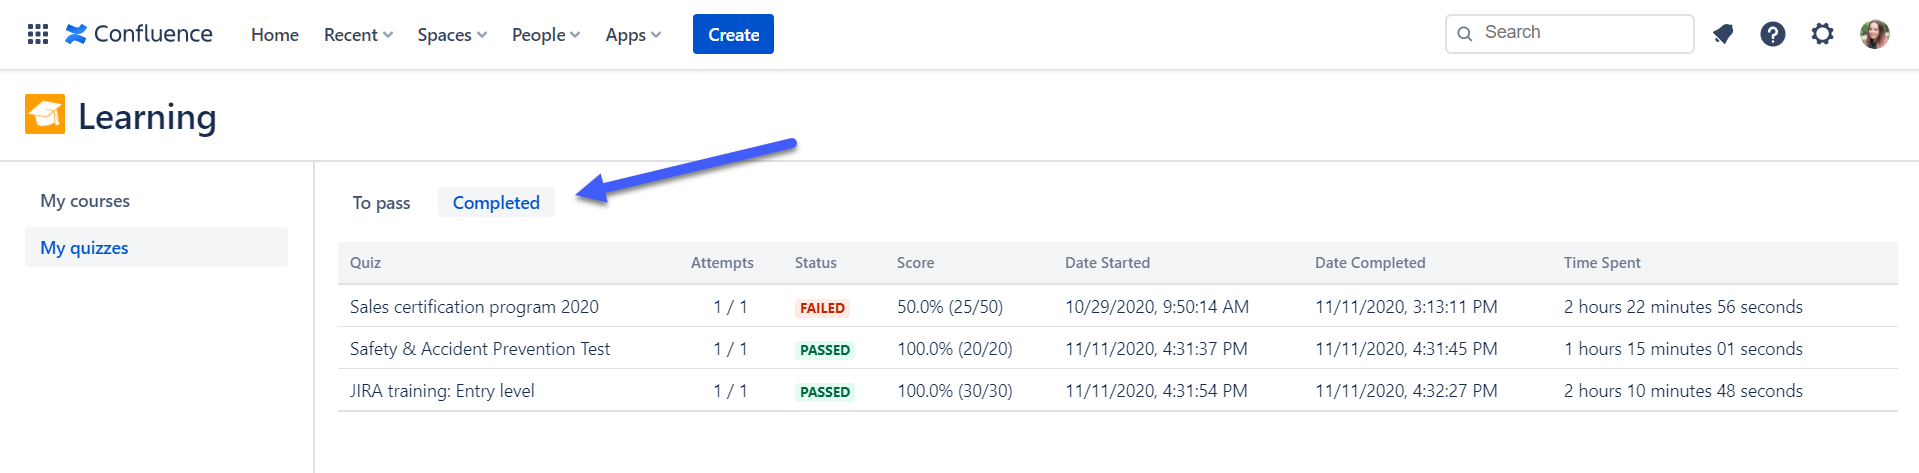1919x473 pixels.
Task: Switch to the Completed tab
Action: click(x=496, y=202)
